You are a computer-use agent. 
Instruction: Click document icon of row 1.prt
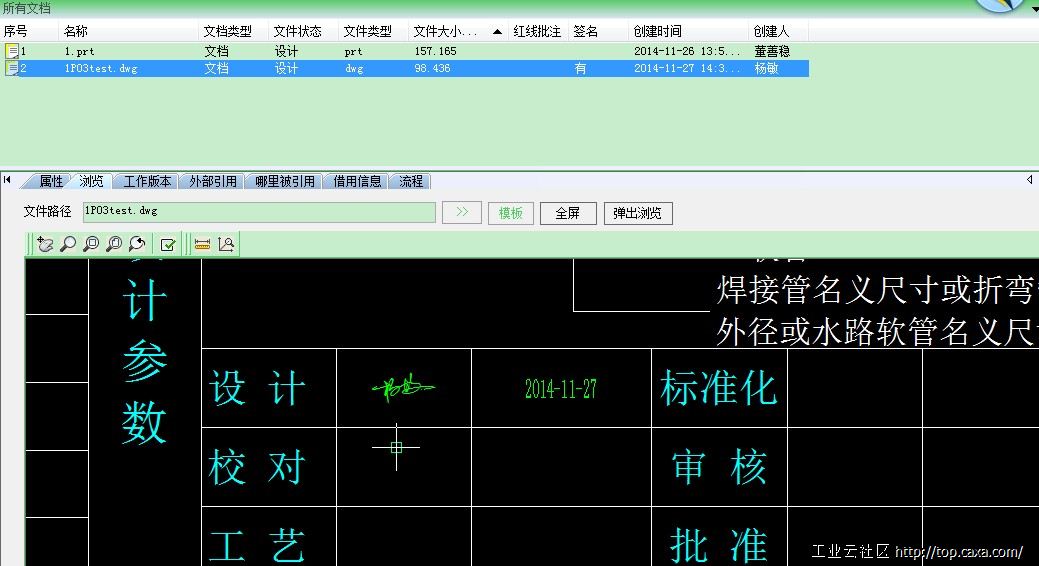[x=11, y=51]
